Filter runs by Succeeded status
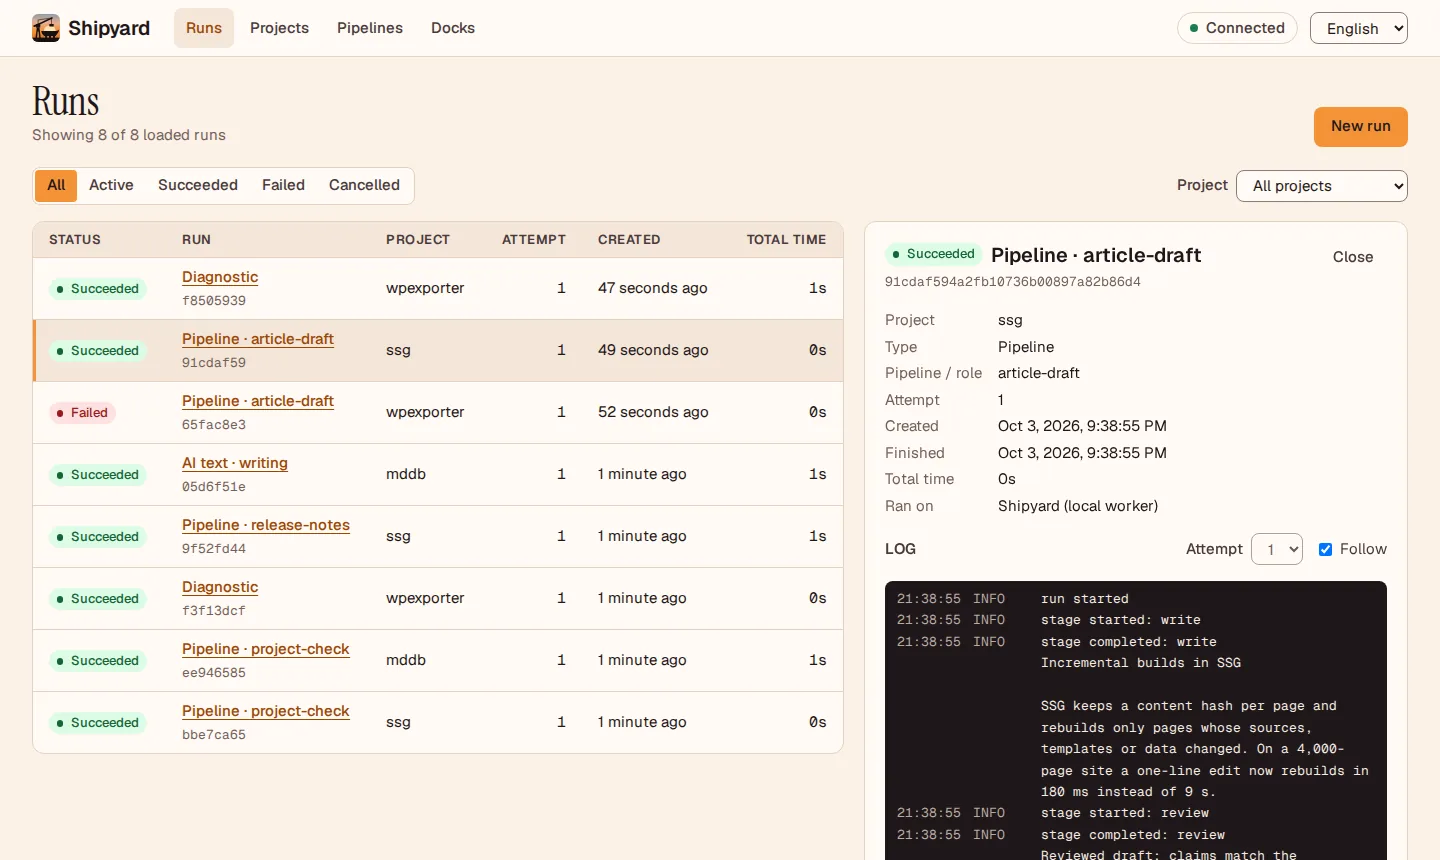 tap(198, 185)
